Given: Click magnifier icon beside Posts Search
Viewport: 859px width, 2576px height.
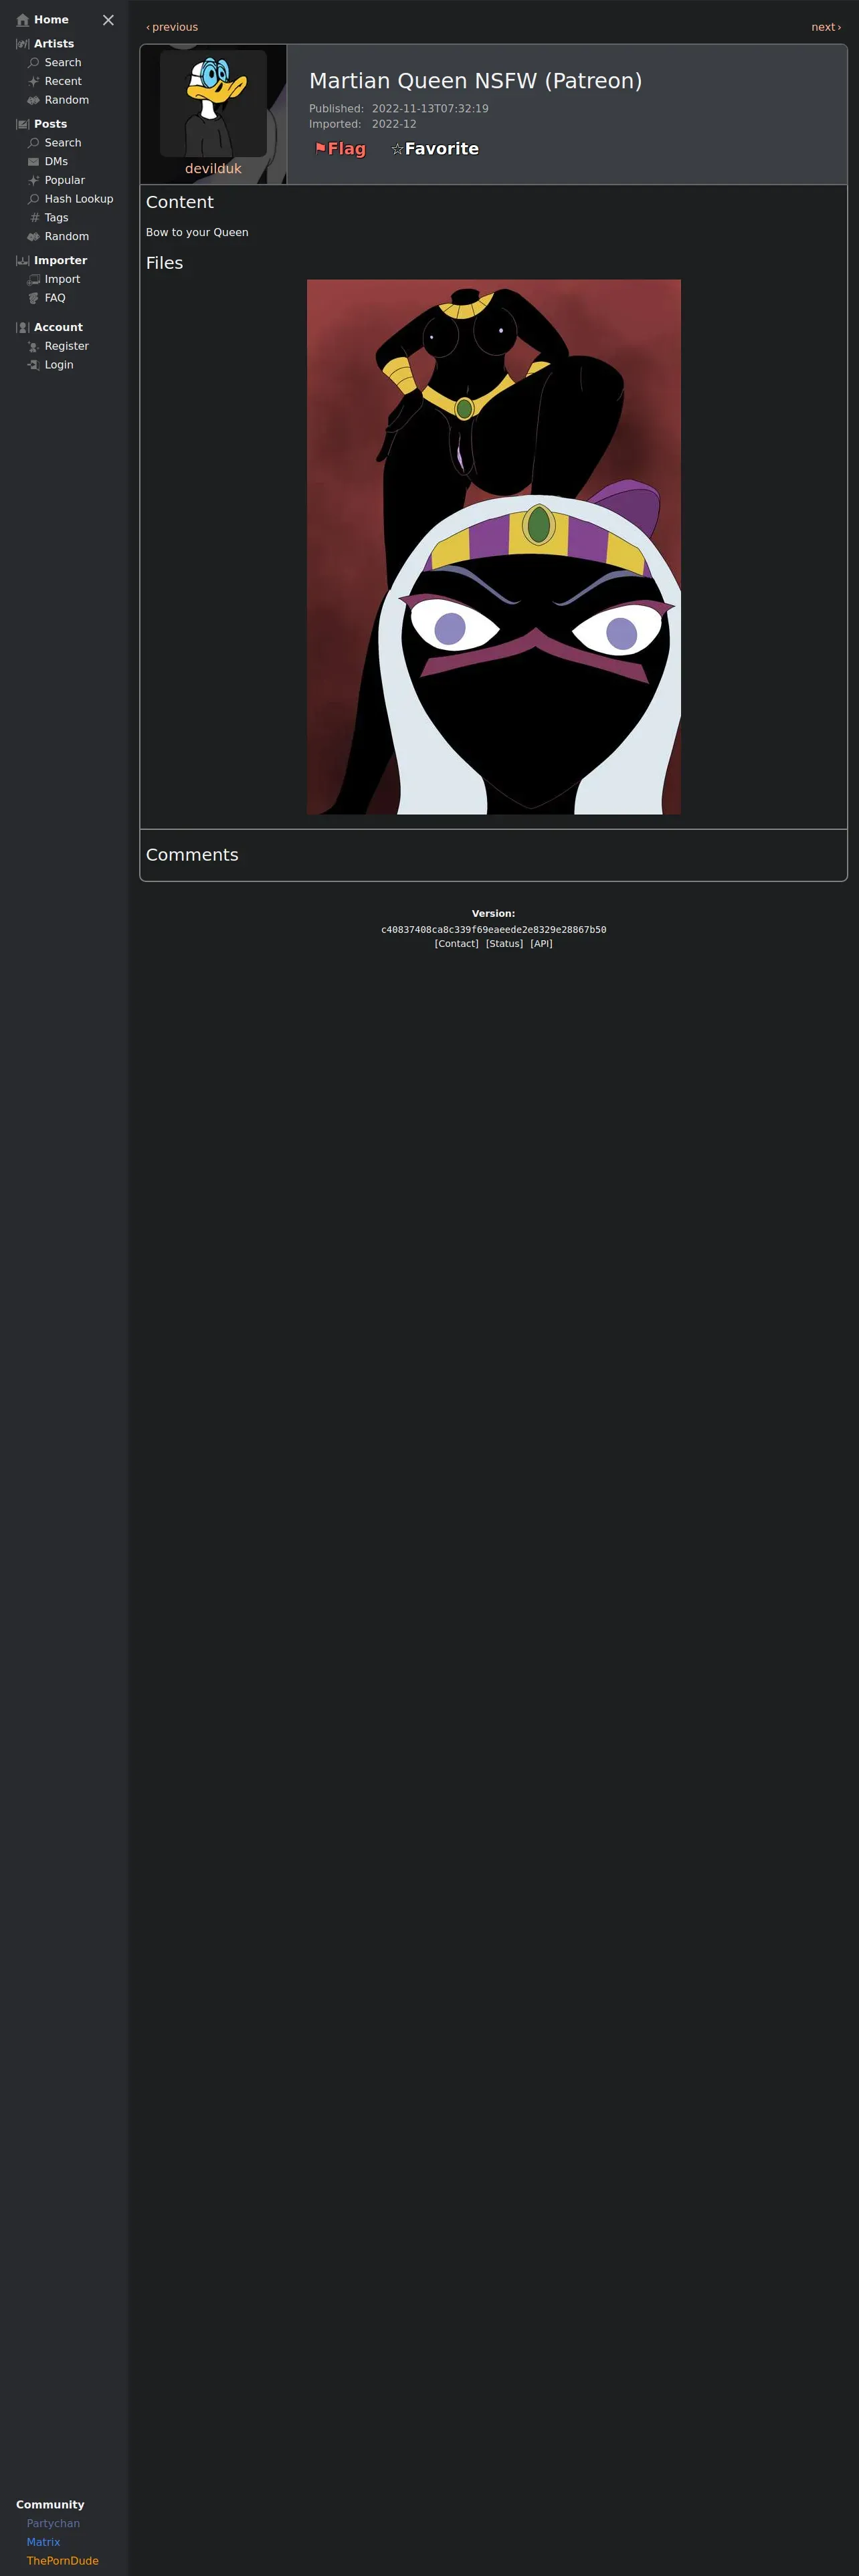Looking at the screenshot, I should coord(34,143).
